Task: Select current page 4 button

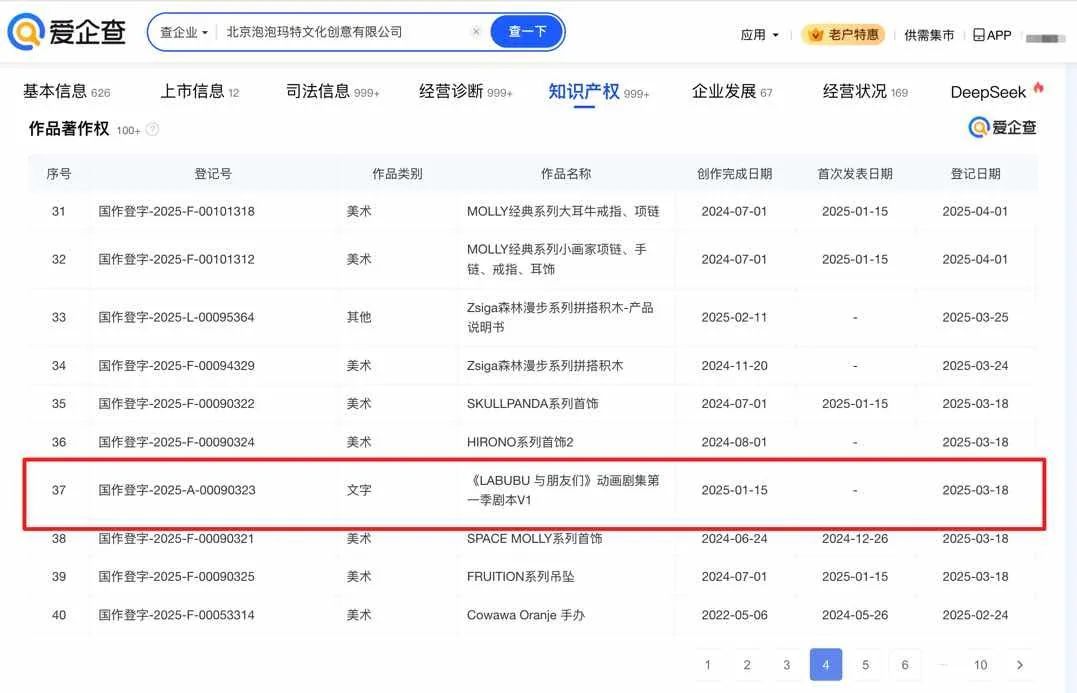Action: tap(826, 665)
